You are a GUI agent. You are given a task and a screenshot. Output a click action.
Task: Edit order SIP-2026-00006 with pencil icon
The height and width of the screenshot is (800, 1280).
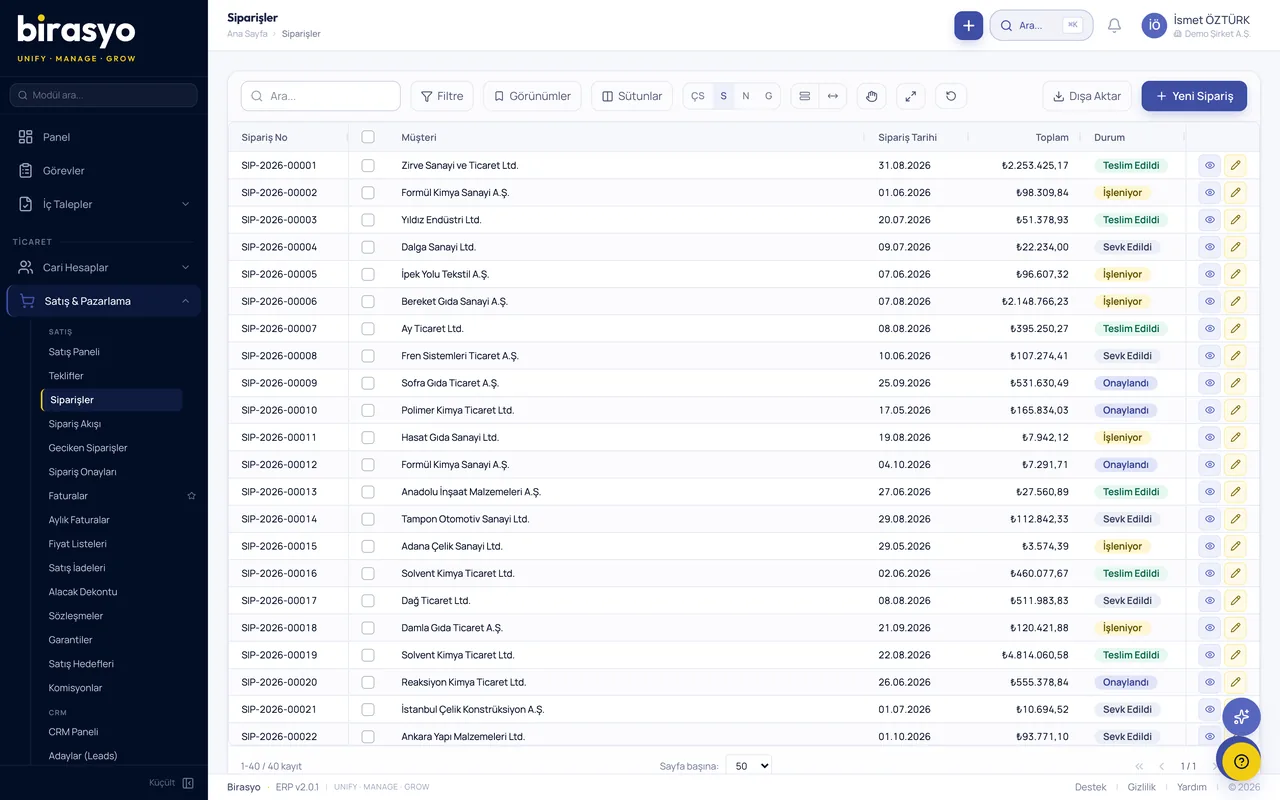tap(1235, 301)
